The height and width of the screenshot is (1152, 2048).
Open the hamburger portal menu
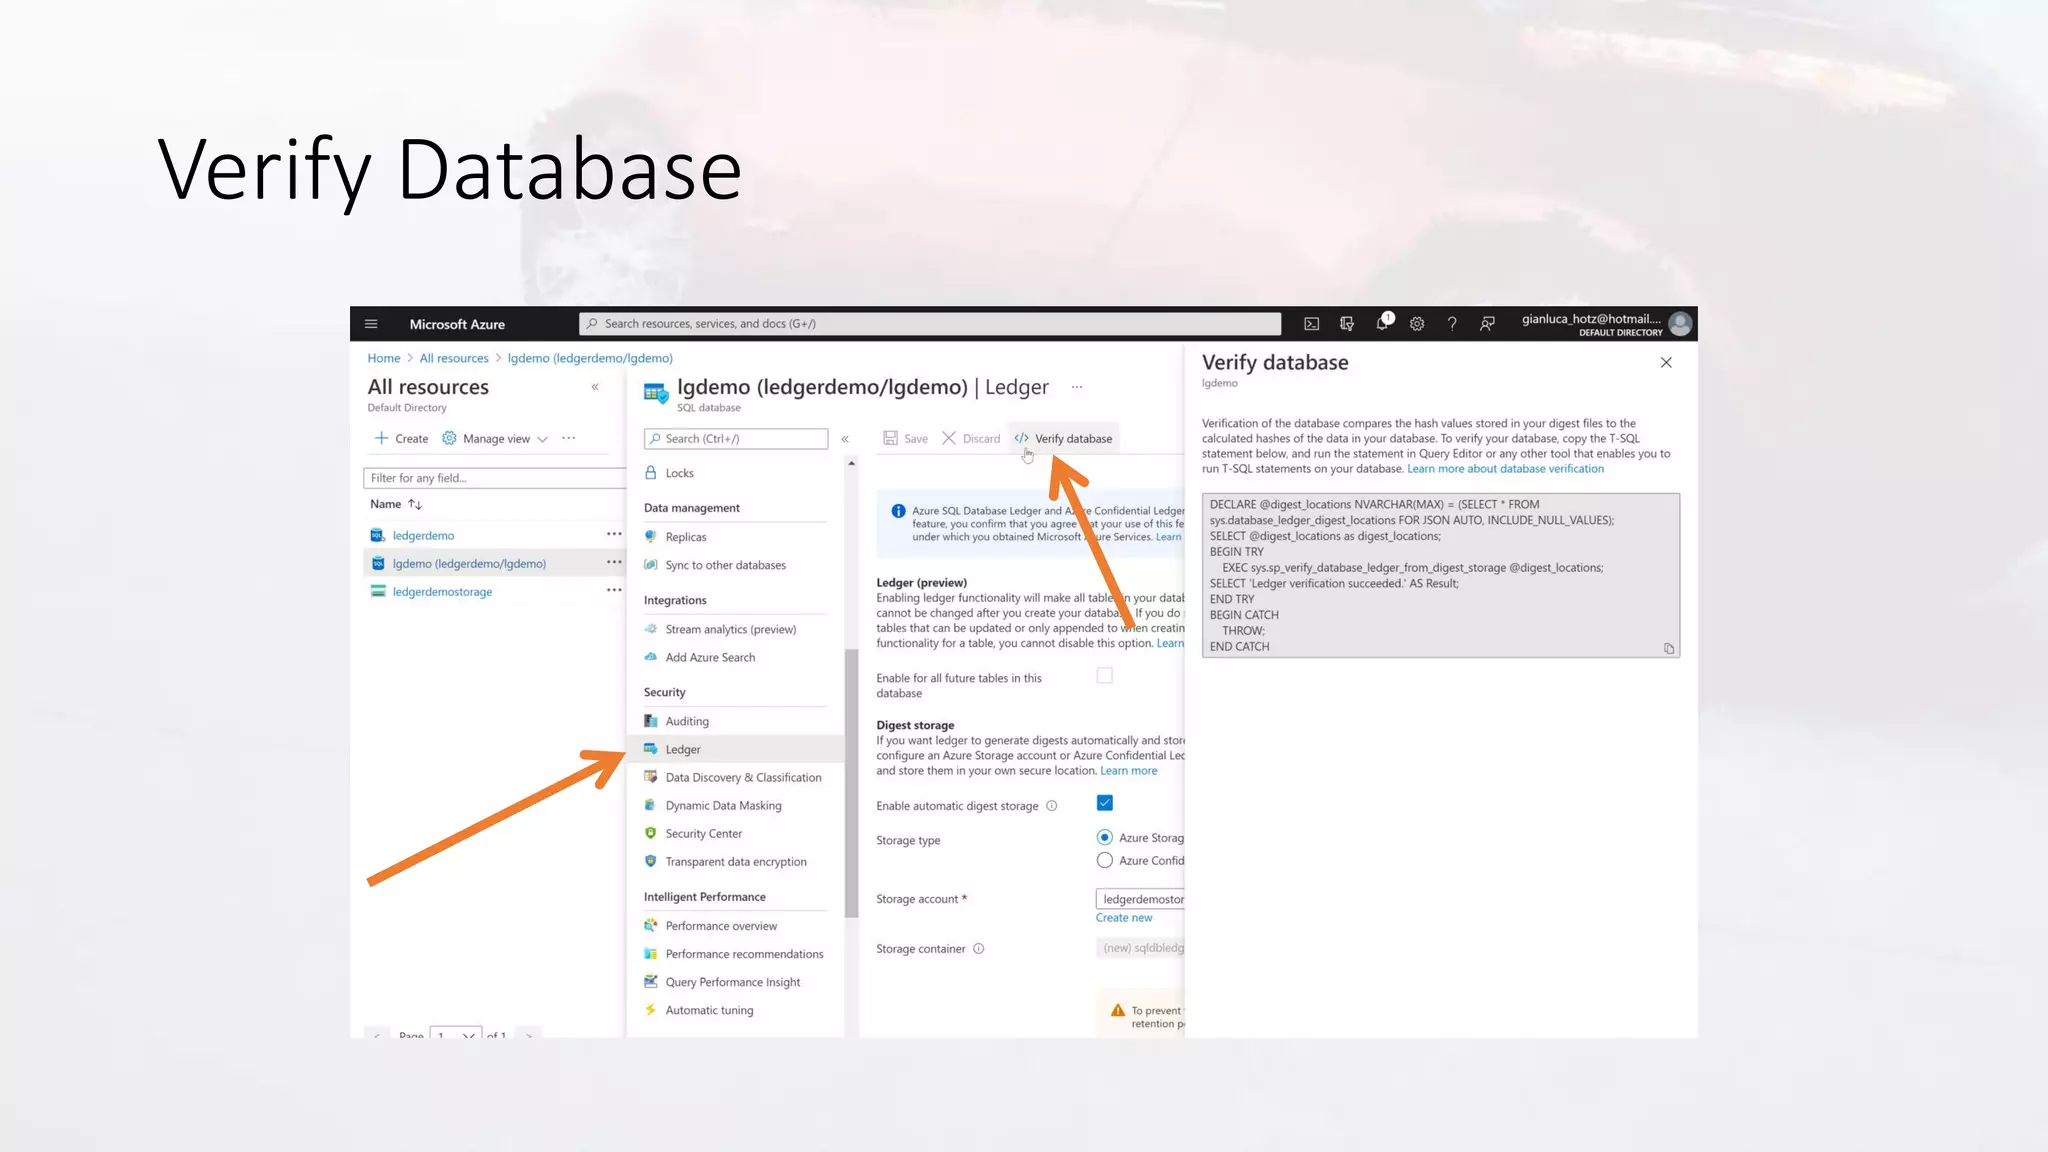click(x=371, y=324)
